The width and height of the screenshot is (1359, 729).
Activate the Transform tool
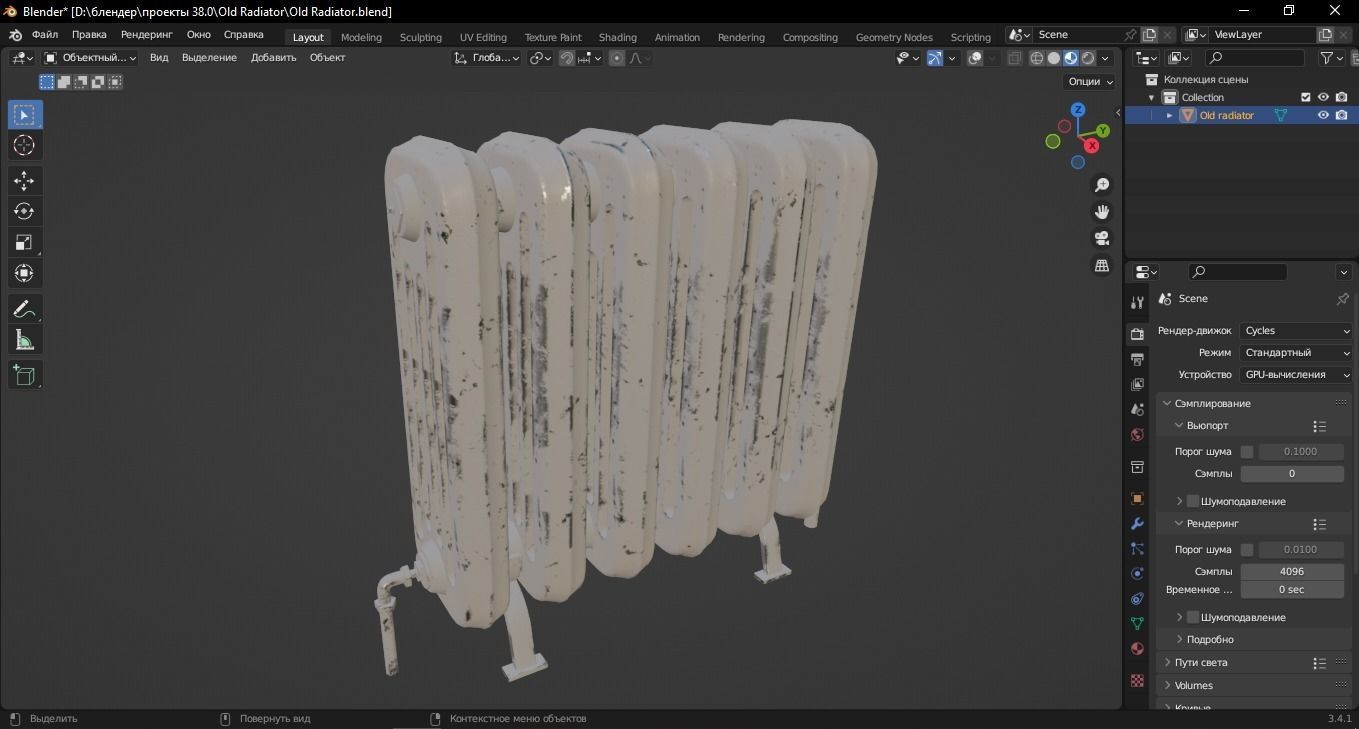(x=25, y=273)
